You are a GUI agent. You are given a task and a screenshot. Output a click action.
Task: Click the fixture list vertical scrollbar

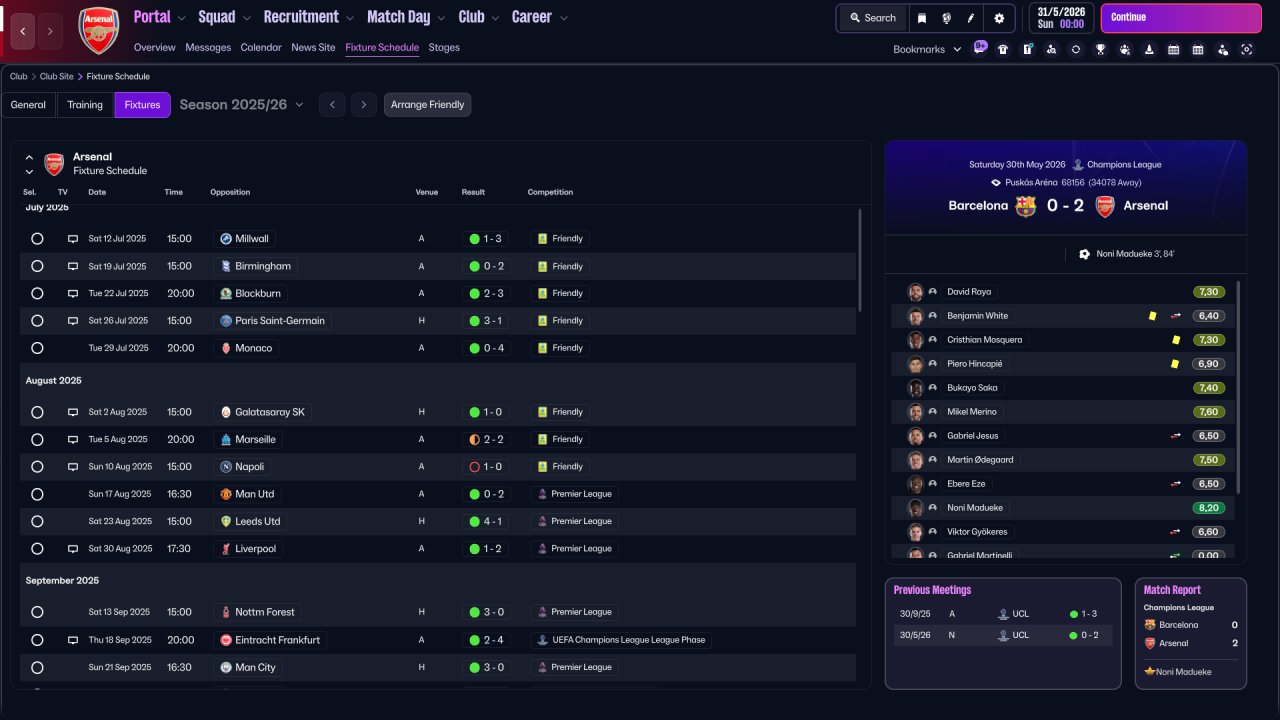pyautogui.click(x=860, y=260)
